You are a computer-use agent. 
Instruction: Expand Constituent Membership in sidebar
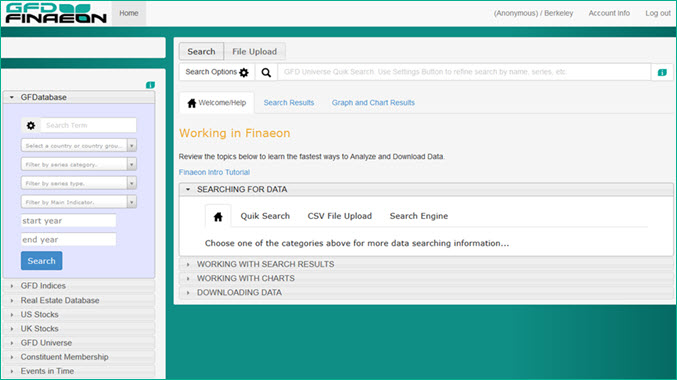coord(79,357)
